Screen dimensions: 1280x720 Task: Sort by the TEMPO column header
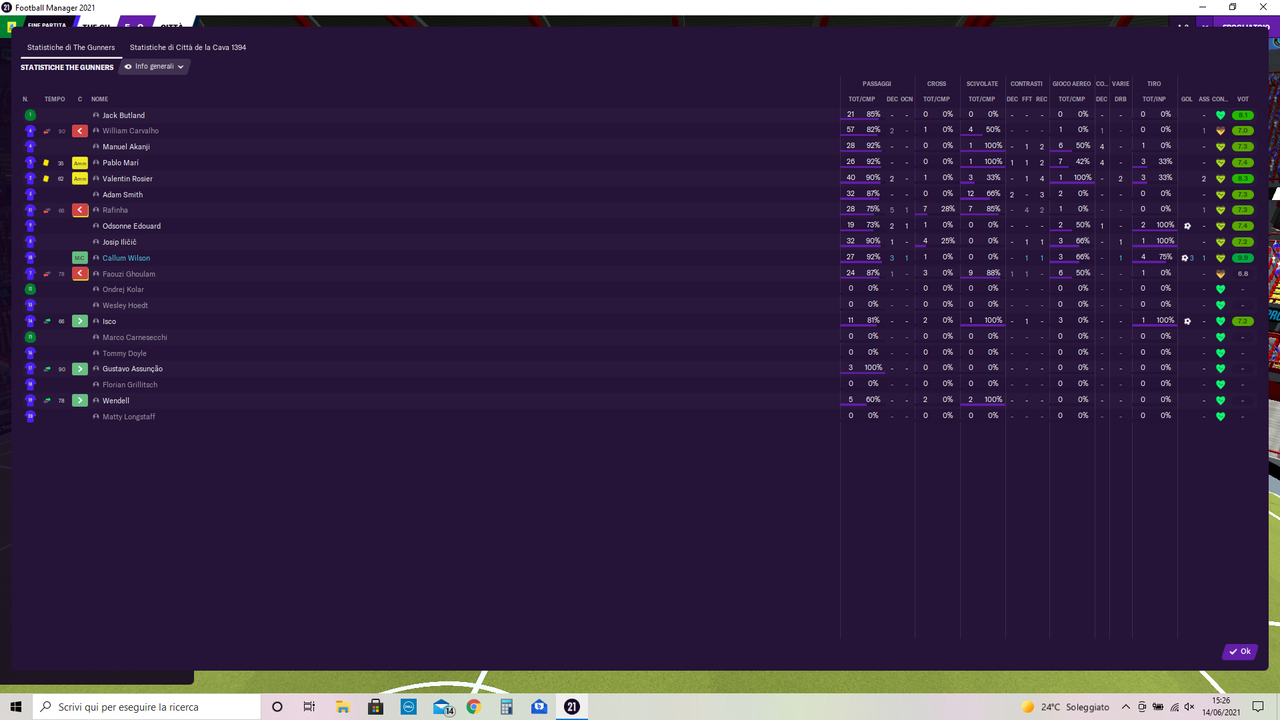pyautogui.click(x=55, y=99)
